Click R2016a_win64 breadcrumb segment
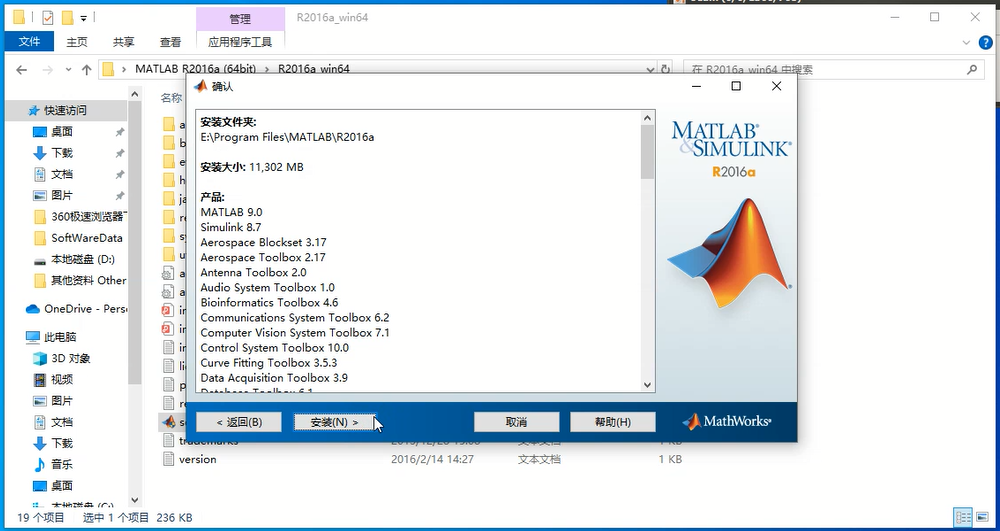Image resolution: width=1000 pixels, height=531 pixels. pyautogui.click(x=314, y=69)
